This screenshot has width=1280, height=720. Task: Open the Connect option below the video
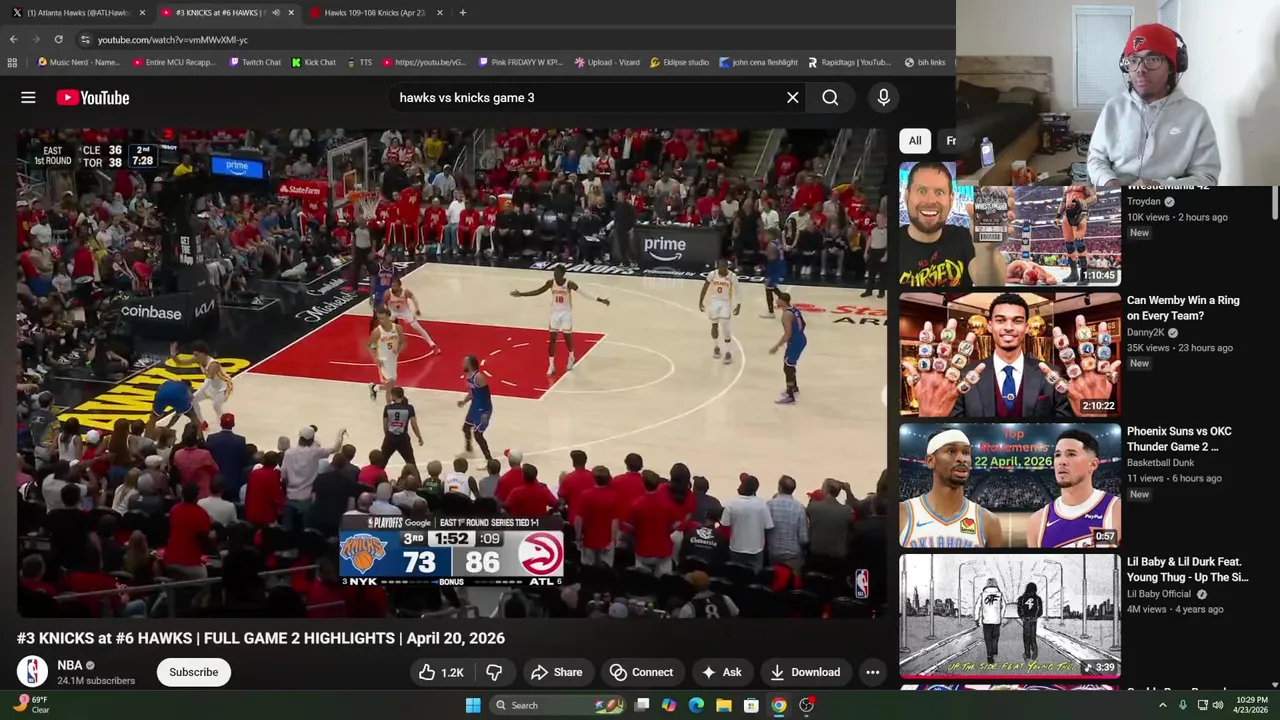pos(641,672)
